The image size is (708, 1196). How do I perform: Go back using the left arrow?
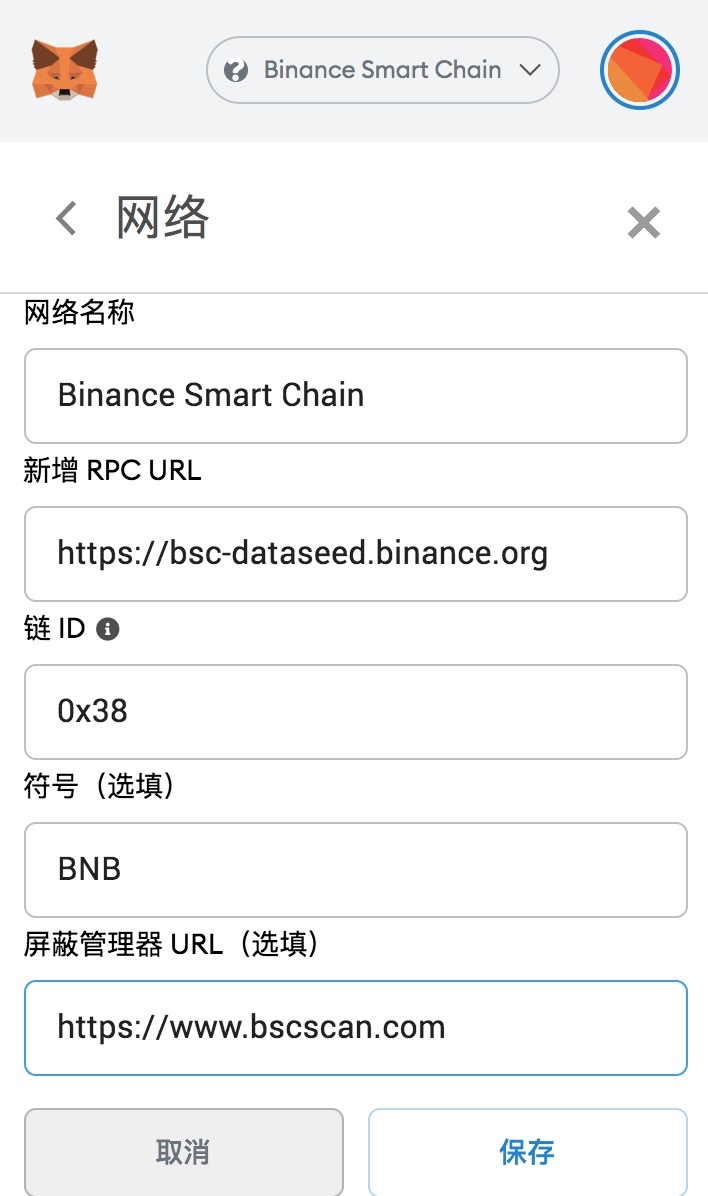tap(66, 218)
